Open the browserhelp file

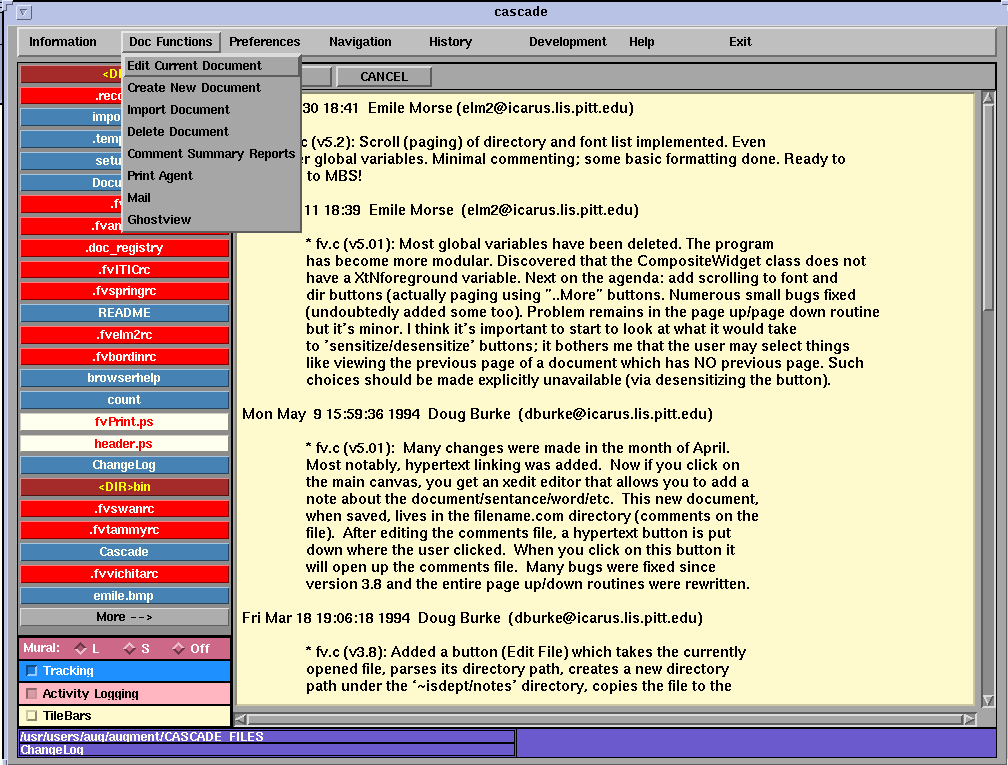click(x=124, y=378)
